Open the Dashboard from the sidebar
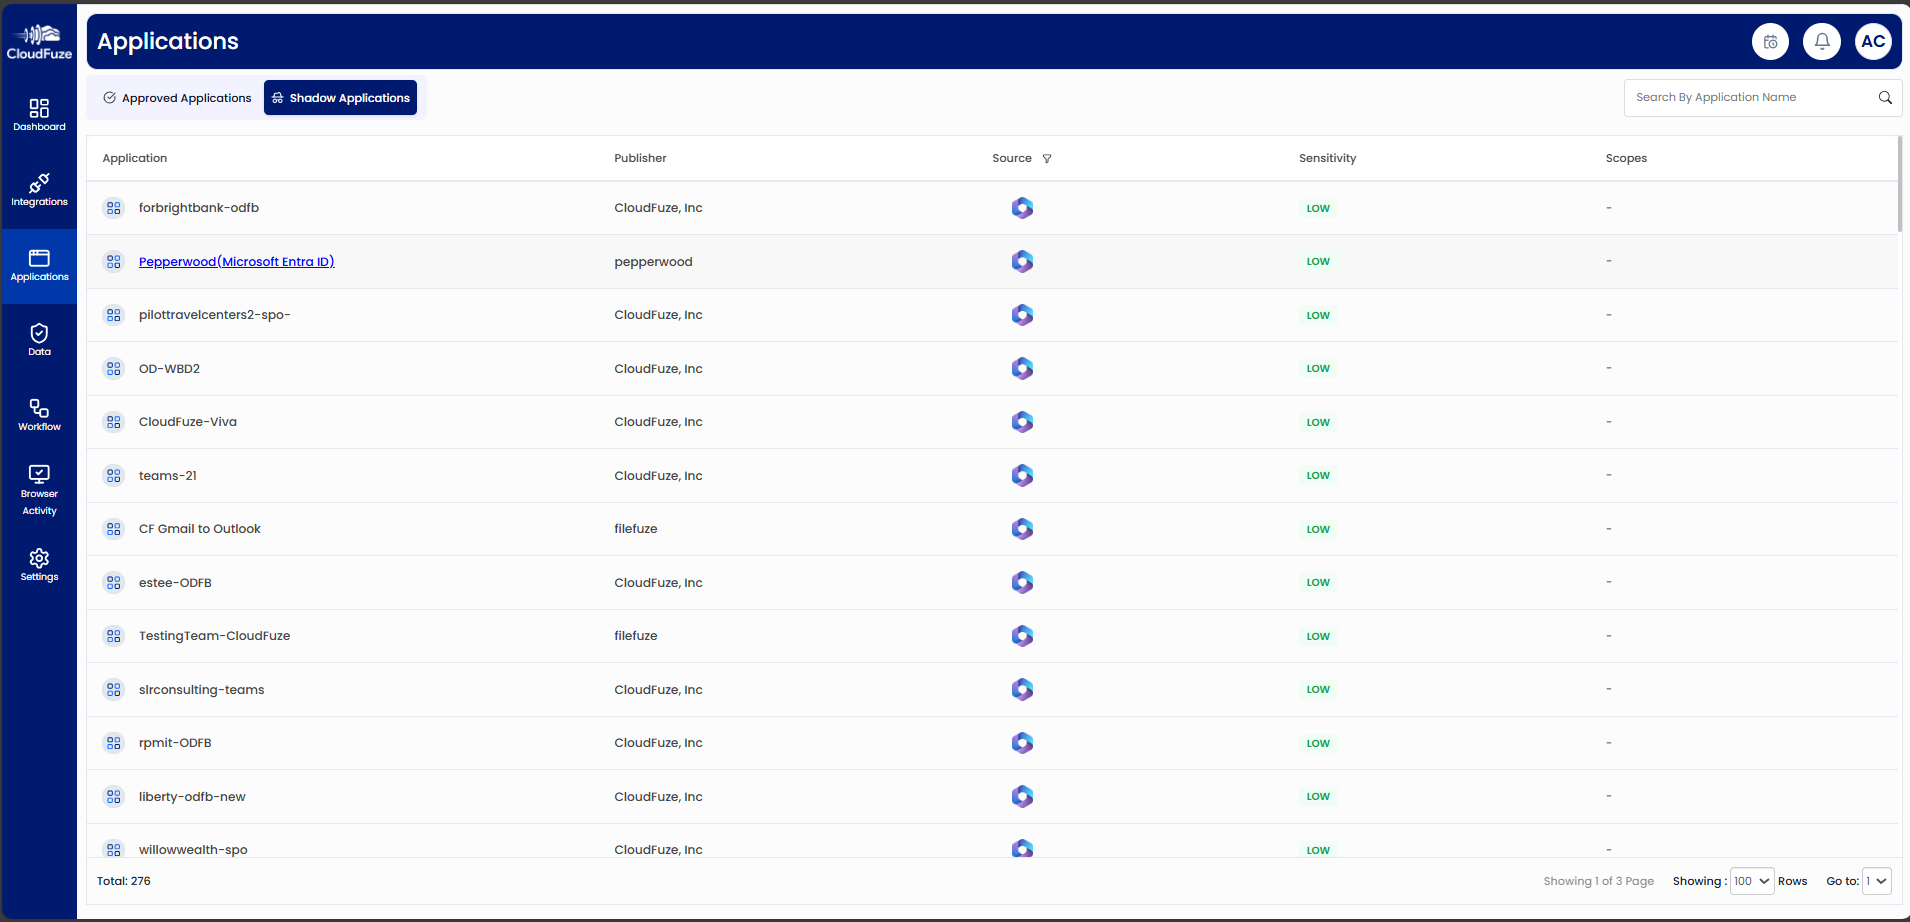 click(x=39, y=112)
